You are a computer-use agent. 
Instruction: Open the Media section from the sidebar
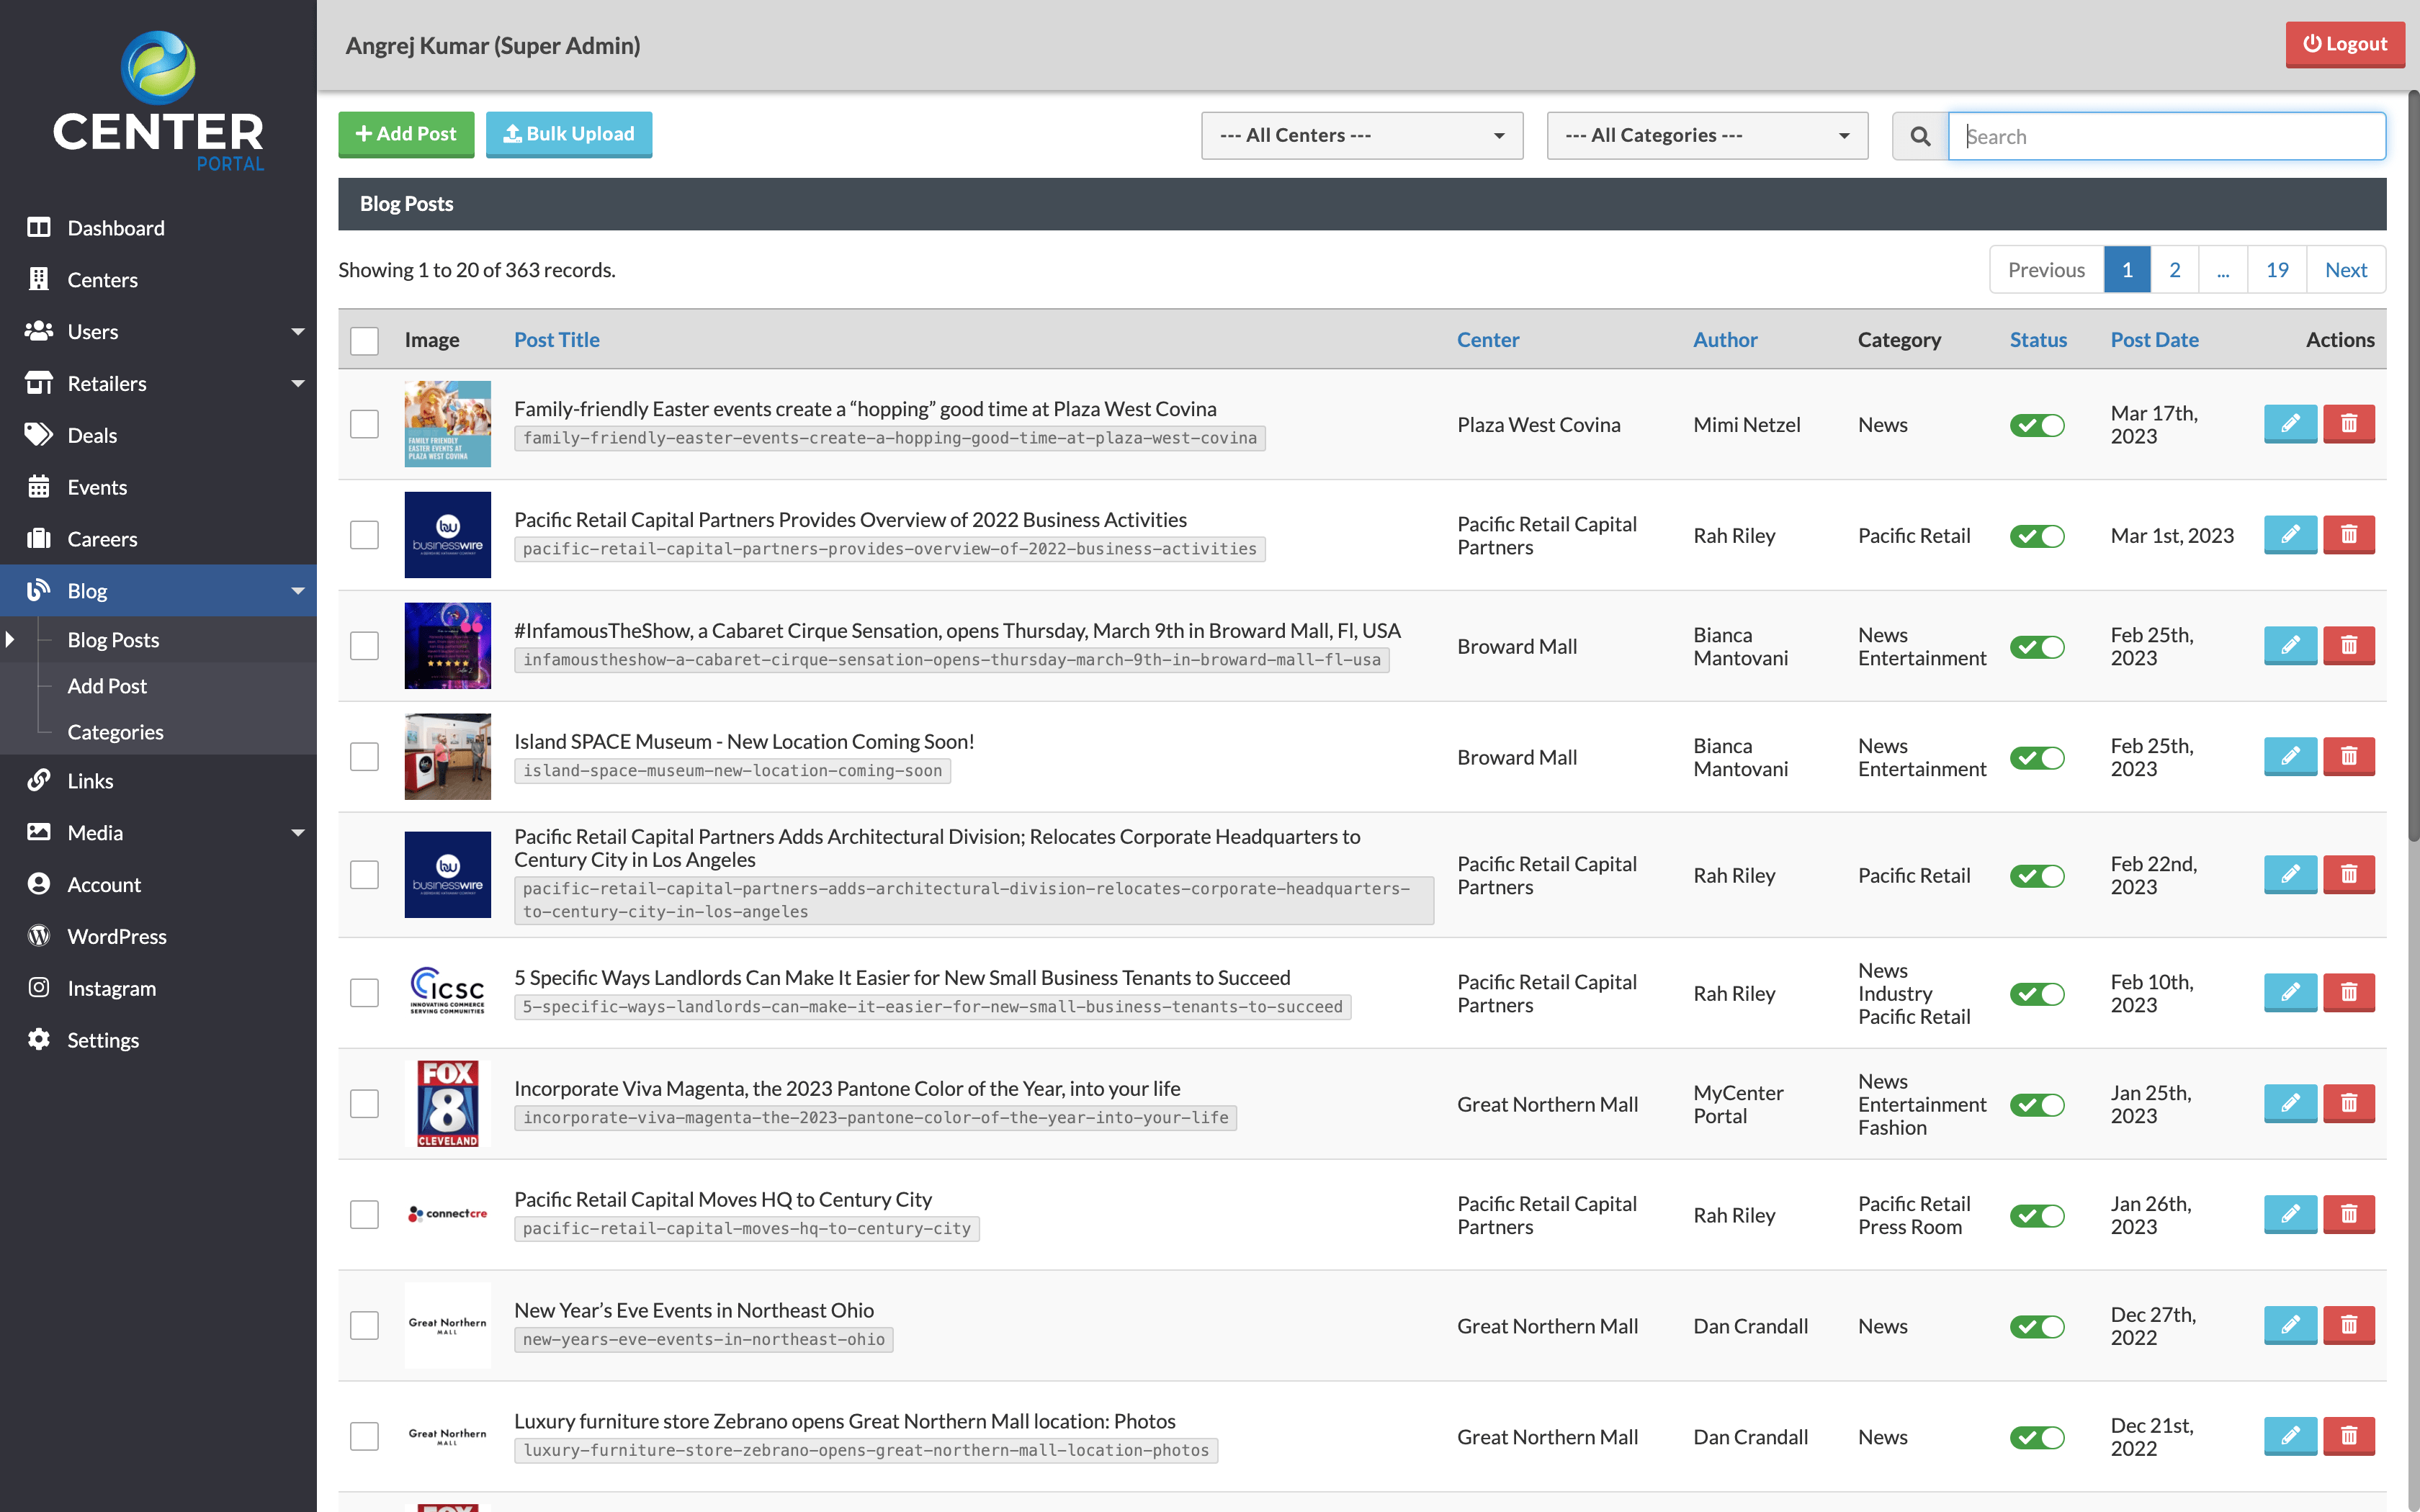[95, 832]
